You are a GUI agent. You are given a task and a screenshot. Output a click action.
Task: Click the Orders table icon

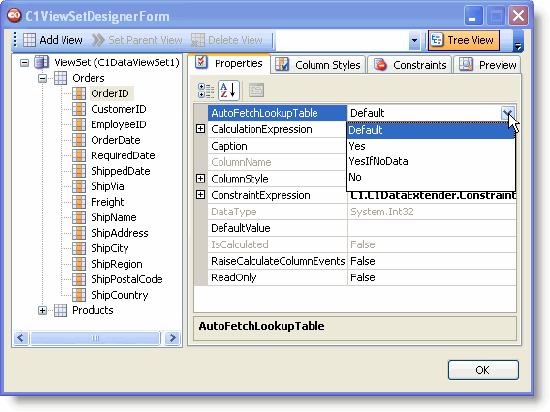point(60,78)
